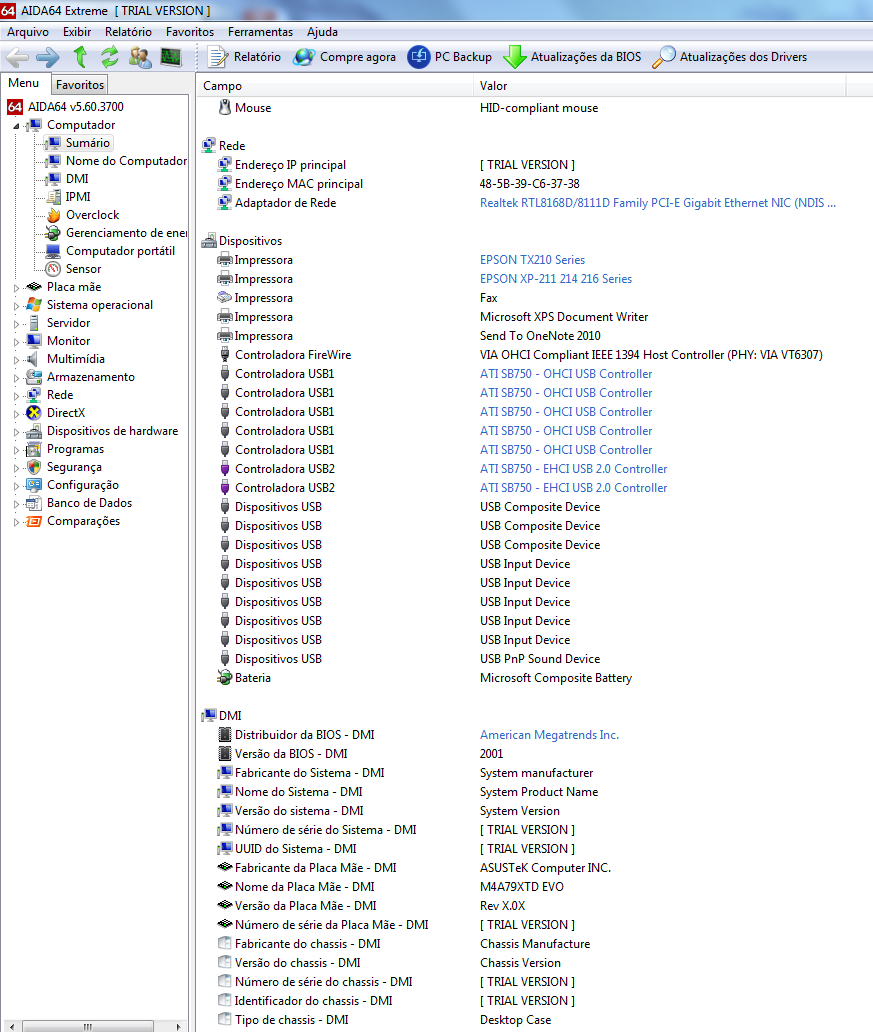Open Atualizações dos Drivers
The height and width of the screenshot is (1032, 873).
tap(729, 57)
